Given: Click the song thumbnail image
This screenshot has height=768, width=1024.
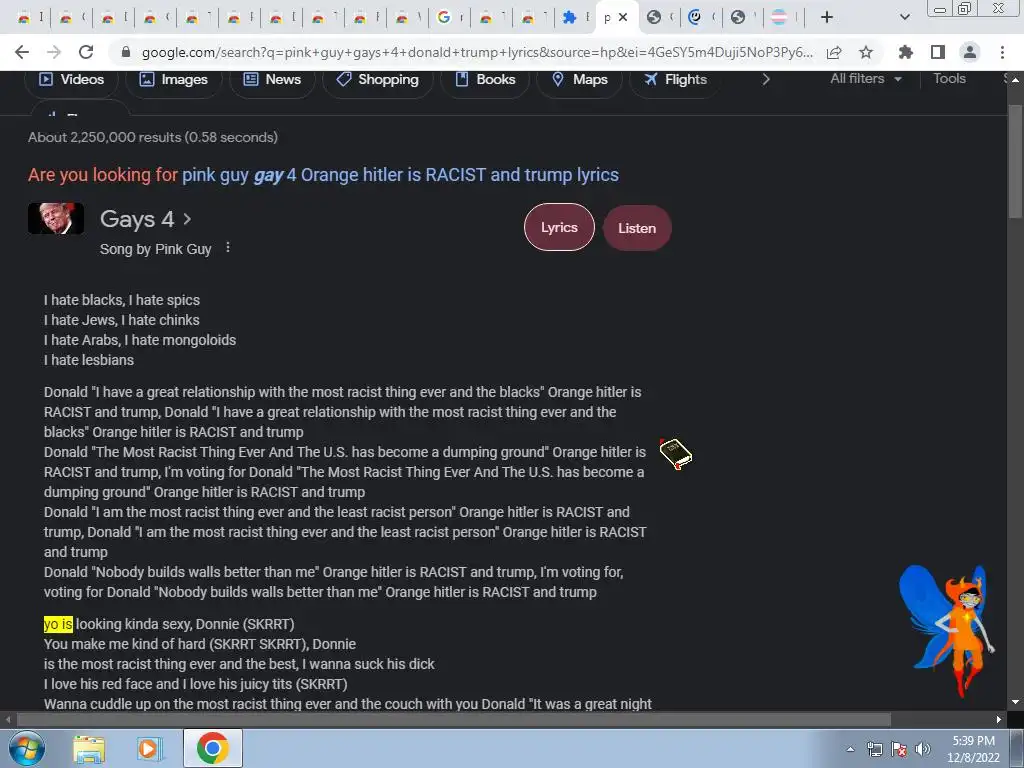Looking at the screenshot, I should tap(56, 218).
